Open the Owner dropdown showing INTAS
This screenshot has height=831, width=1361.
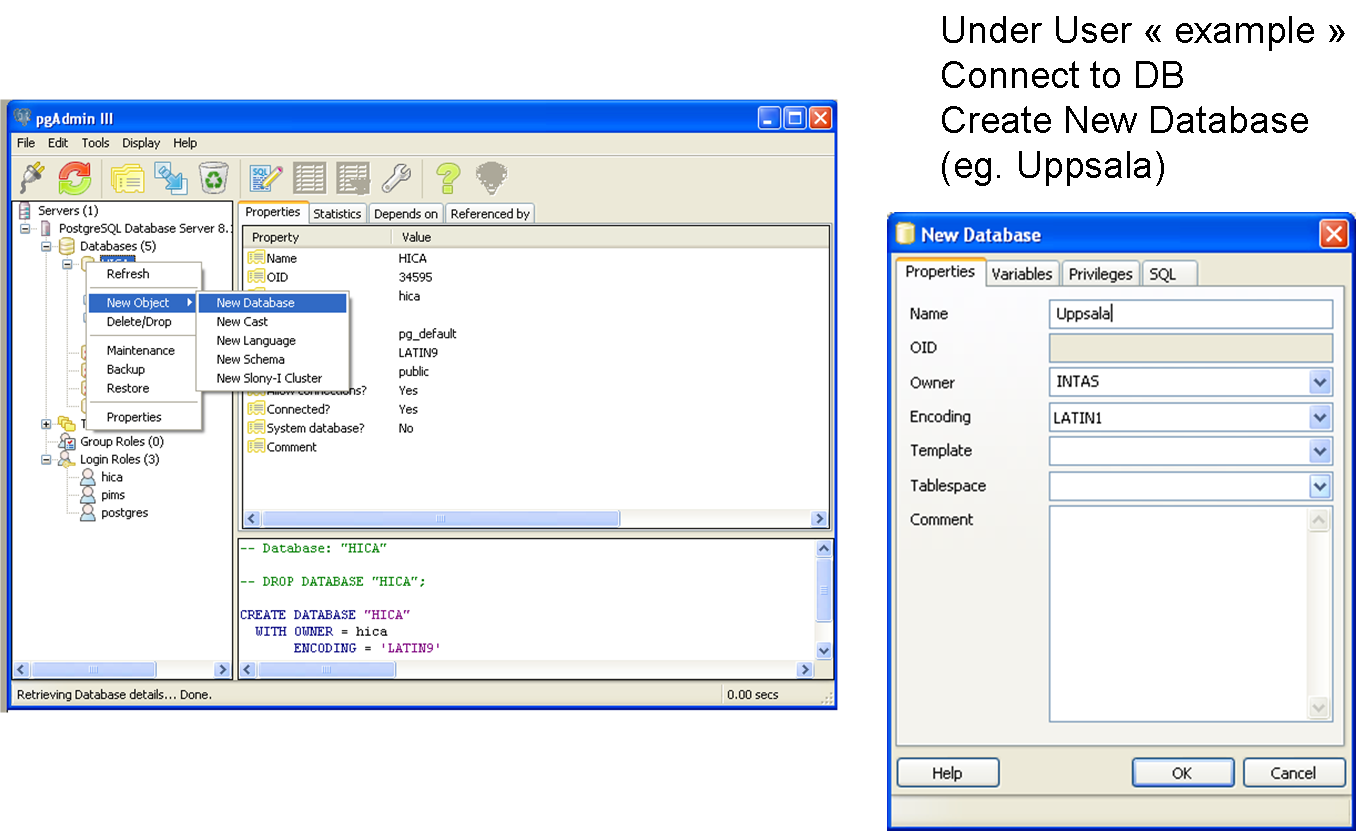click(1320, 382)
